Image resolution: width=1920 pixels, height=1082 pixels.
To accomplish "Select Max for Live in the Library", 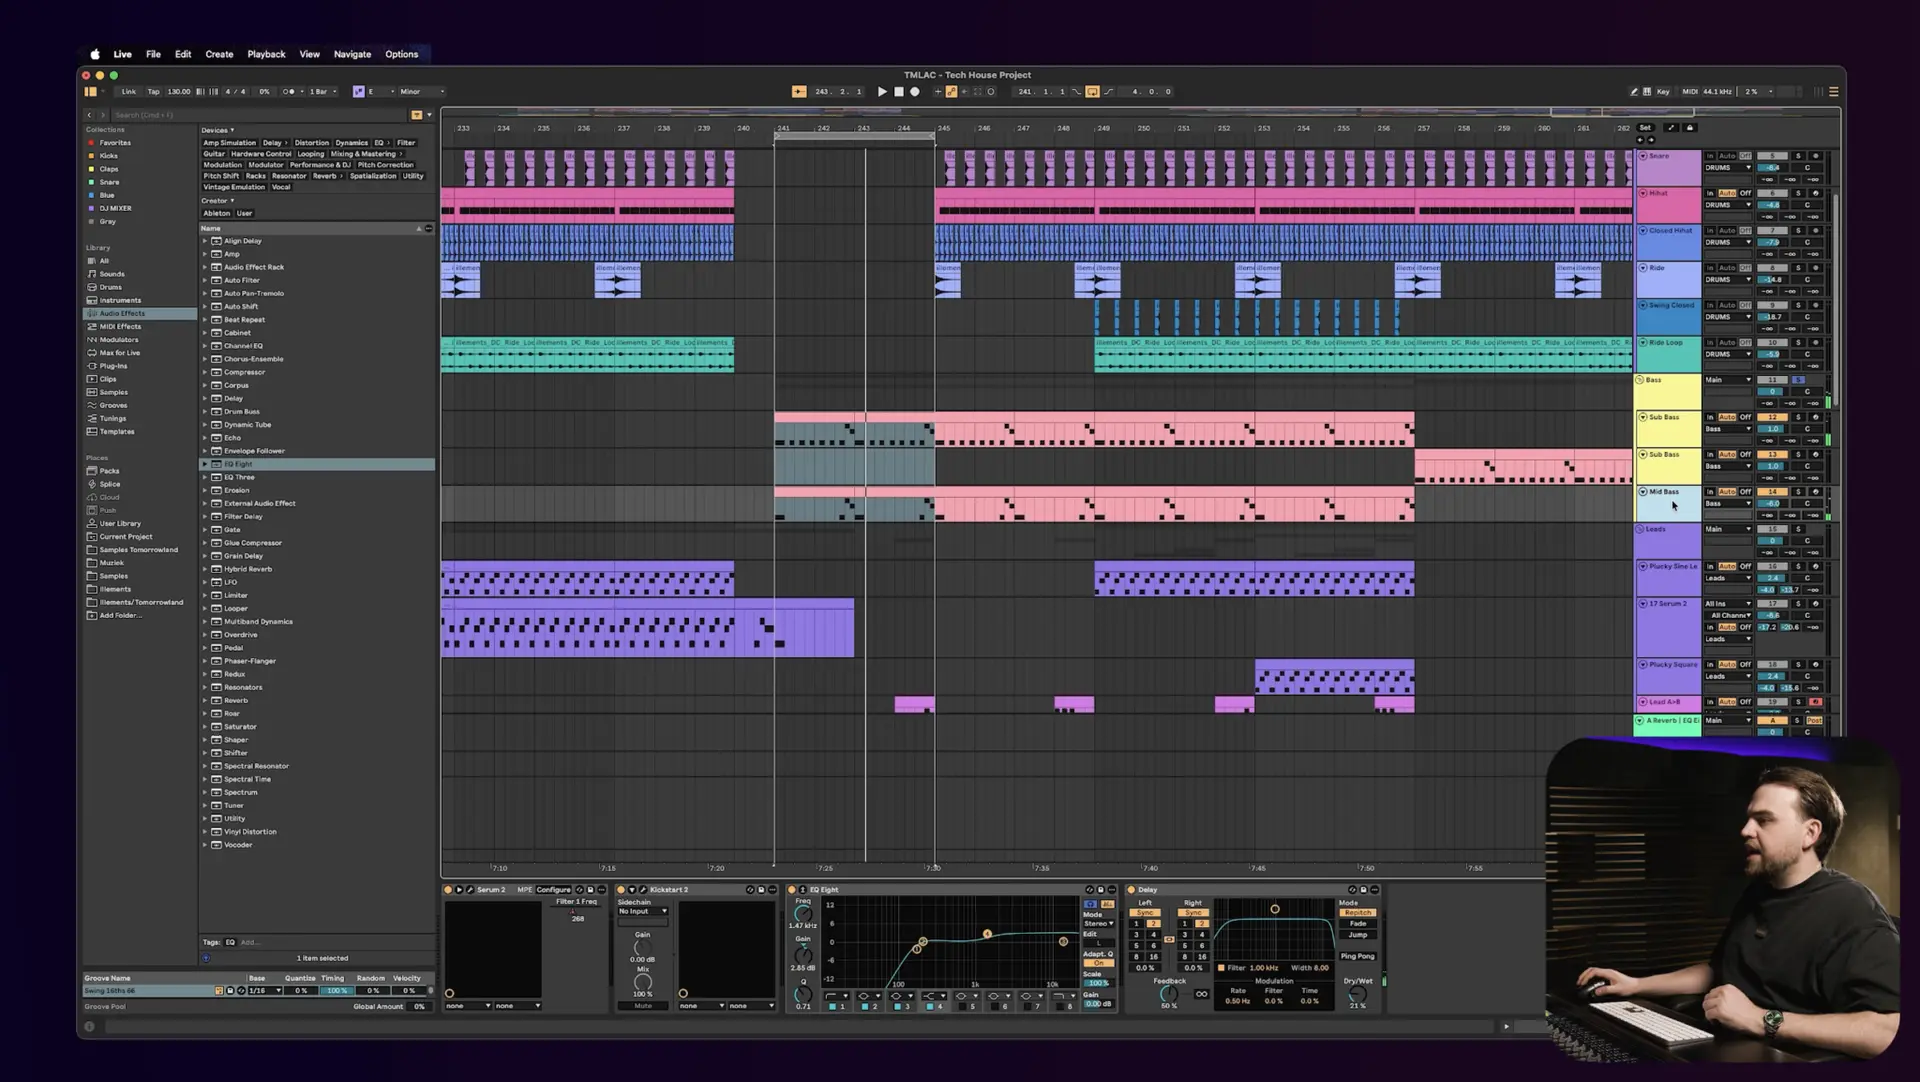I will click(120, 353).
